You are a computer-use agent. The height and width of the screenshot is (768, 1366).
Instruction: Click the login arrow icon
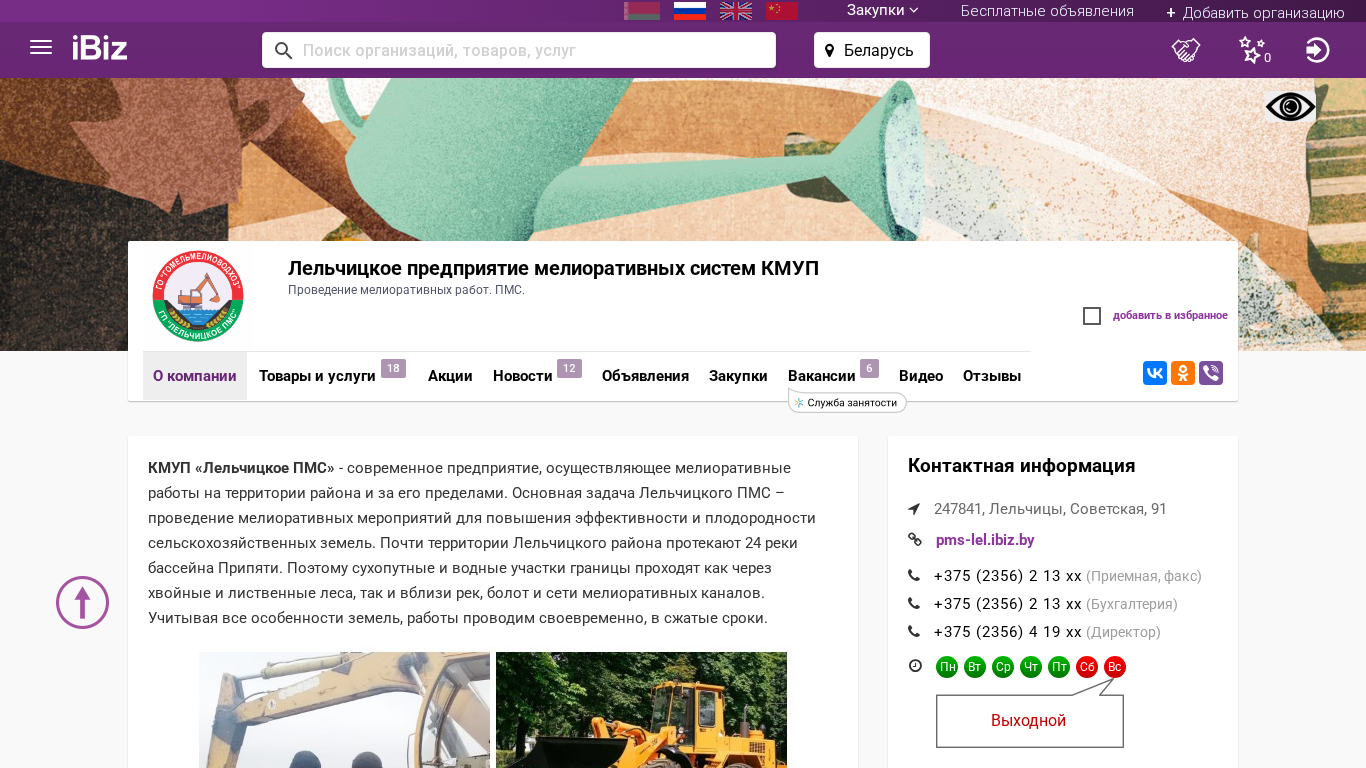[1318, 50]
